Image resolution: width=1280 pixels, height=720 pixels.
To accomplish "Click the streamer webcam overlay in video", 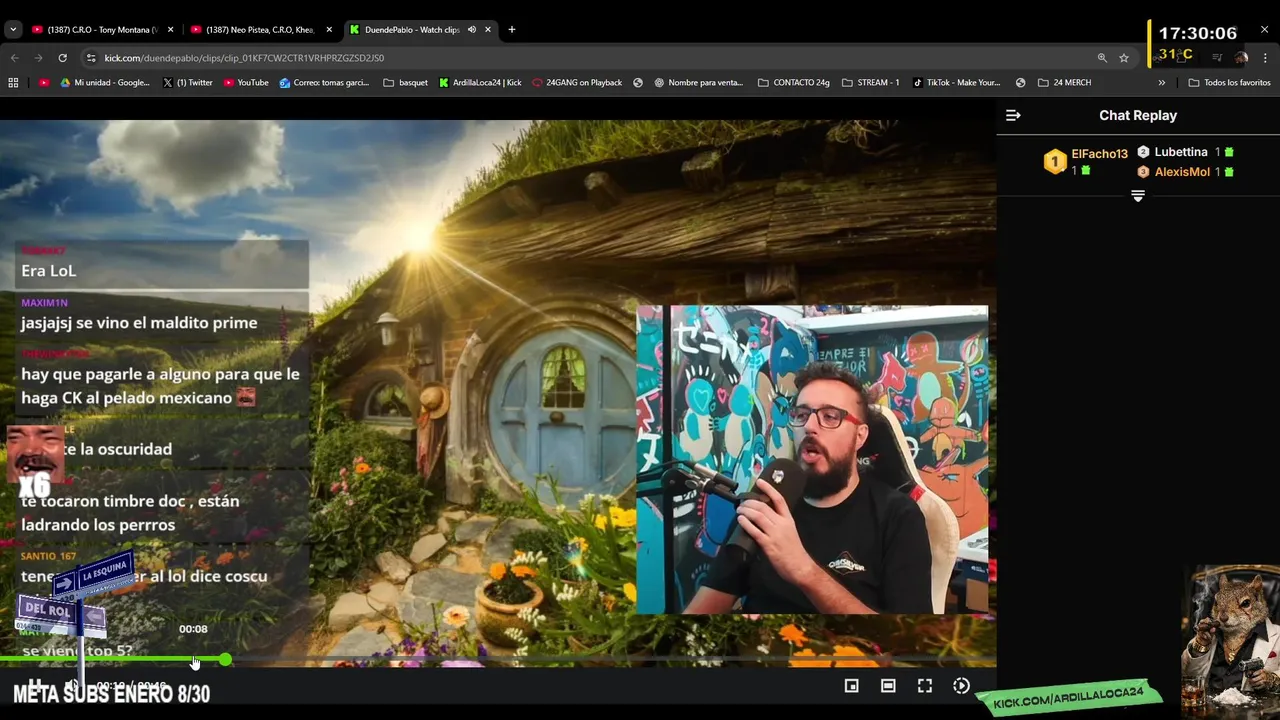I will pos(812,460).
